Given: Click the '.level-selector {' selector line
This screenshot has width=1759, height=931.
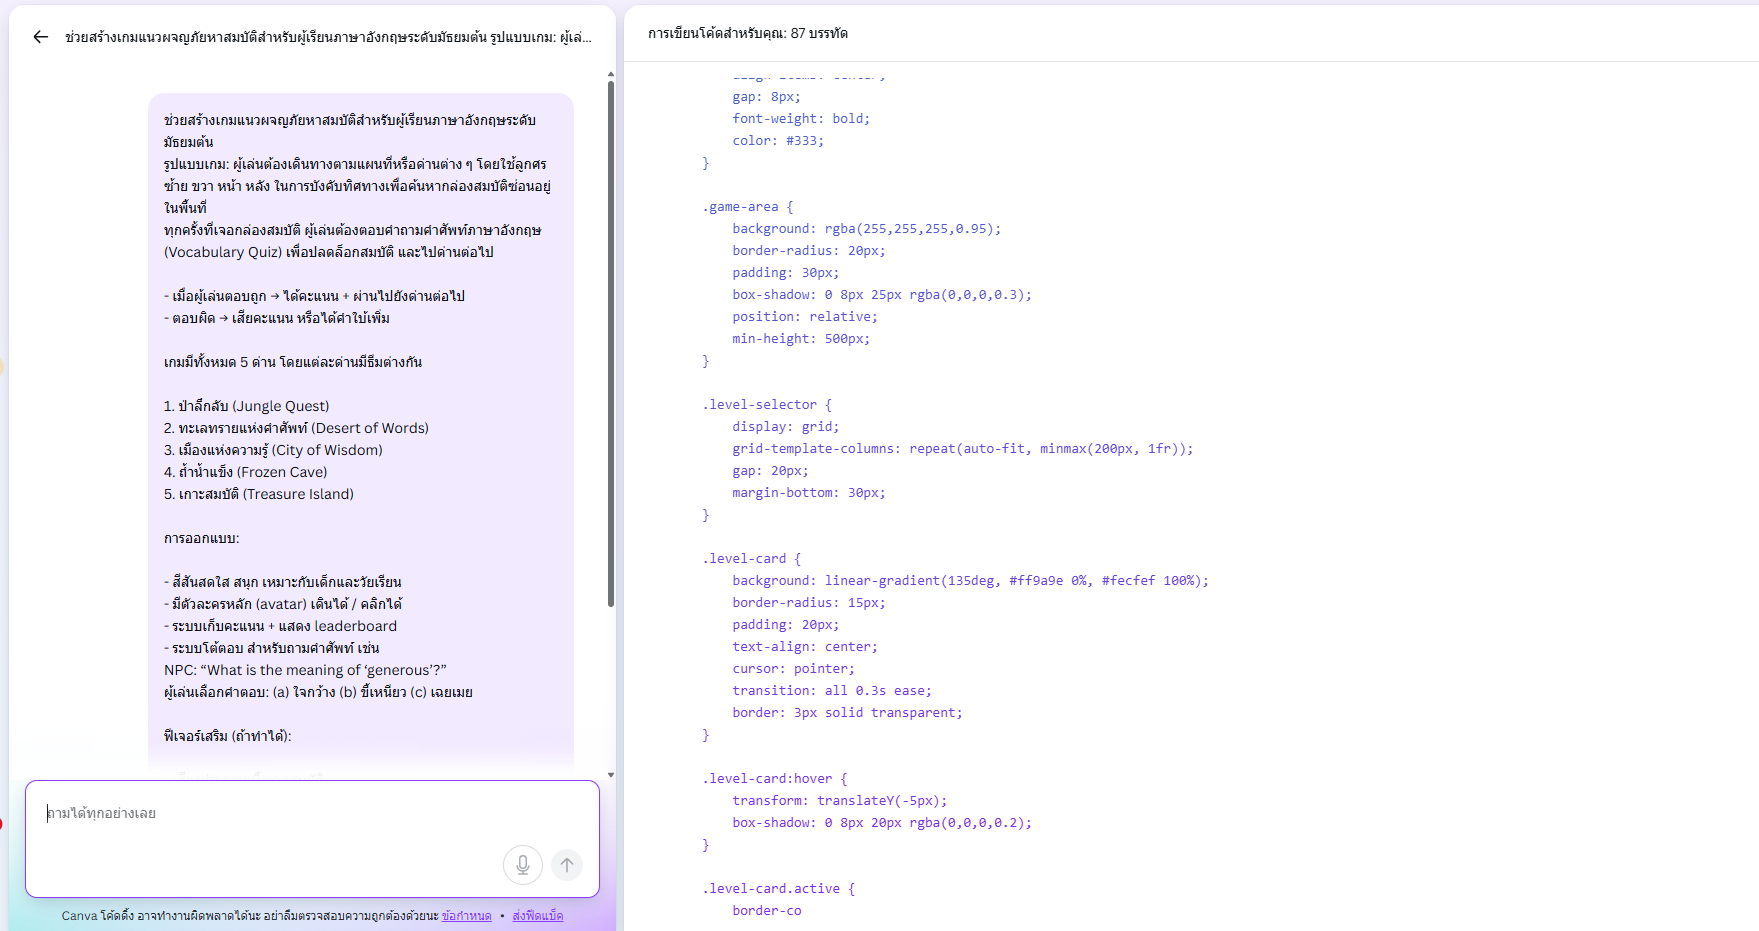Looking at the screenshot, I should tap(766, 405).
